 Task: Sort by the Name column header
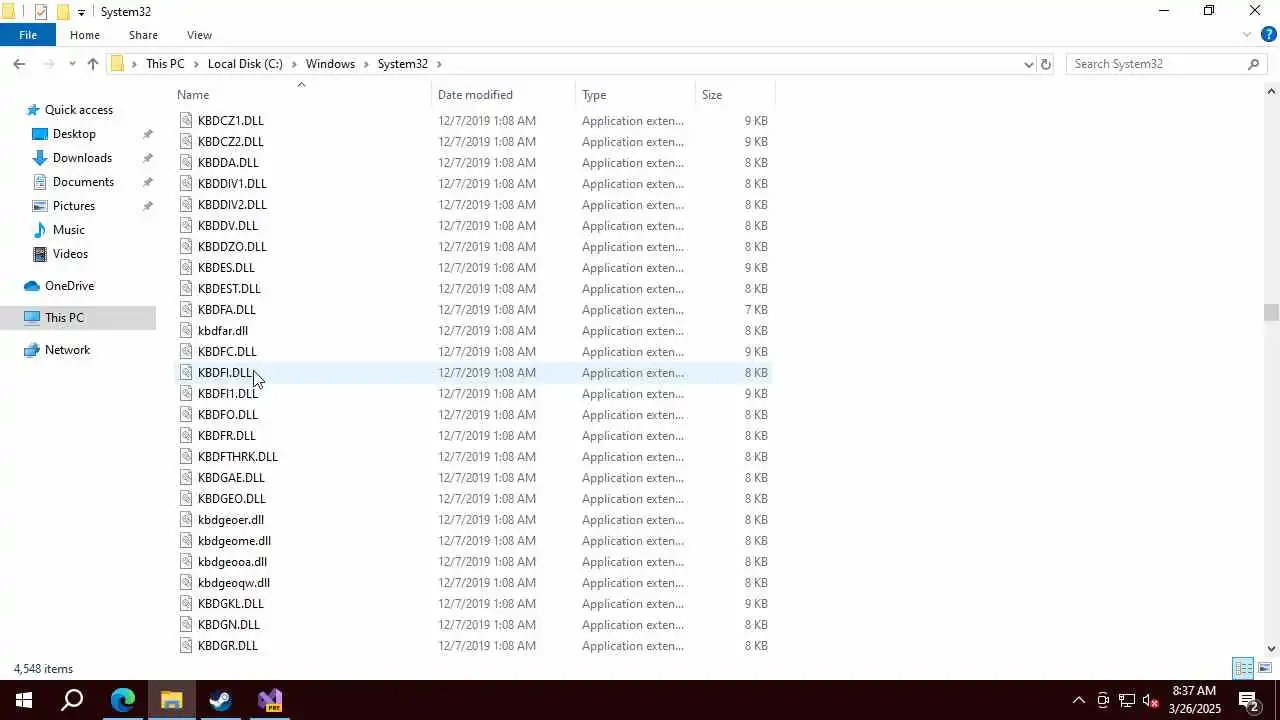pyautogui.click(x=303, y=95)
